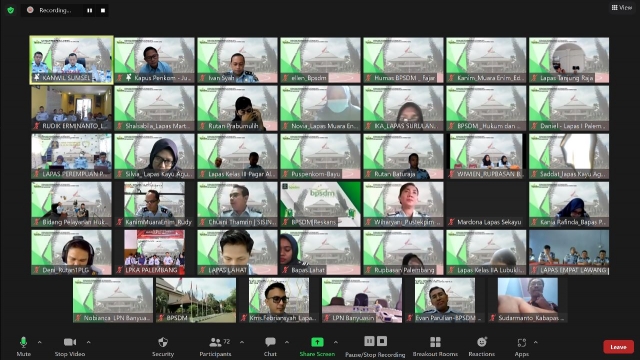Open the Reactions smiley icon
640x360 pixels.
click(x=482, y=342)
